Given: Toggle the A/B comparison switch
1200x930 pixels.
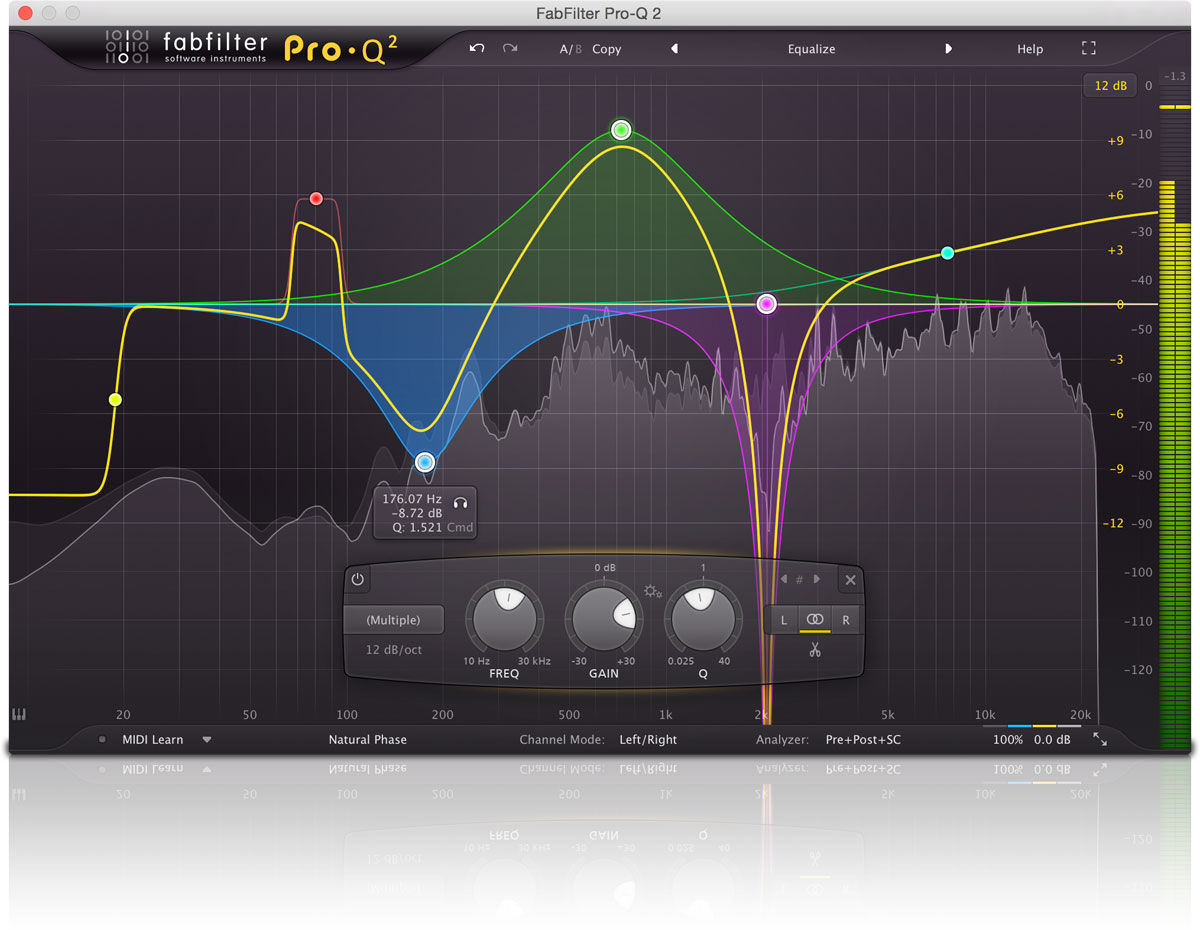Looking at the screenshot, I should coord(571,49).
